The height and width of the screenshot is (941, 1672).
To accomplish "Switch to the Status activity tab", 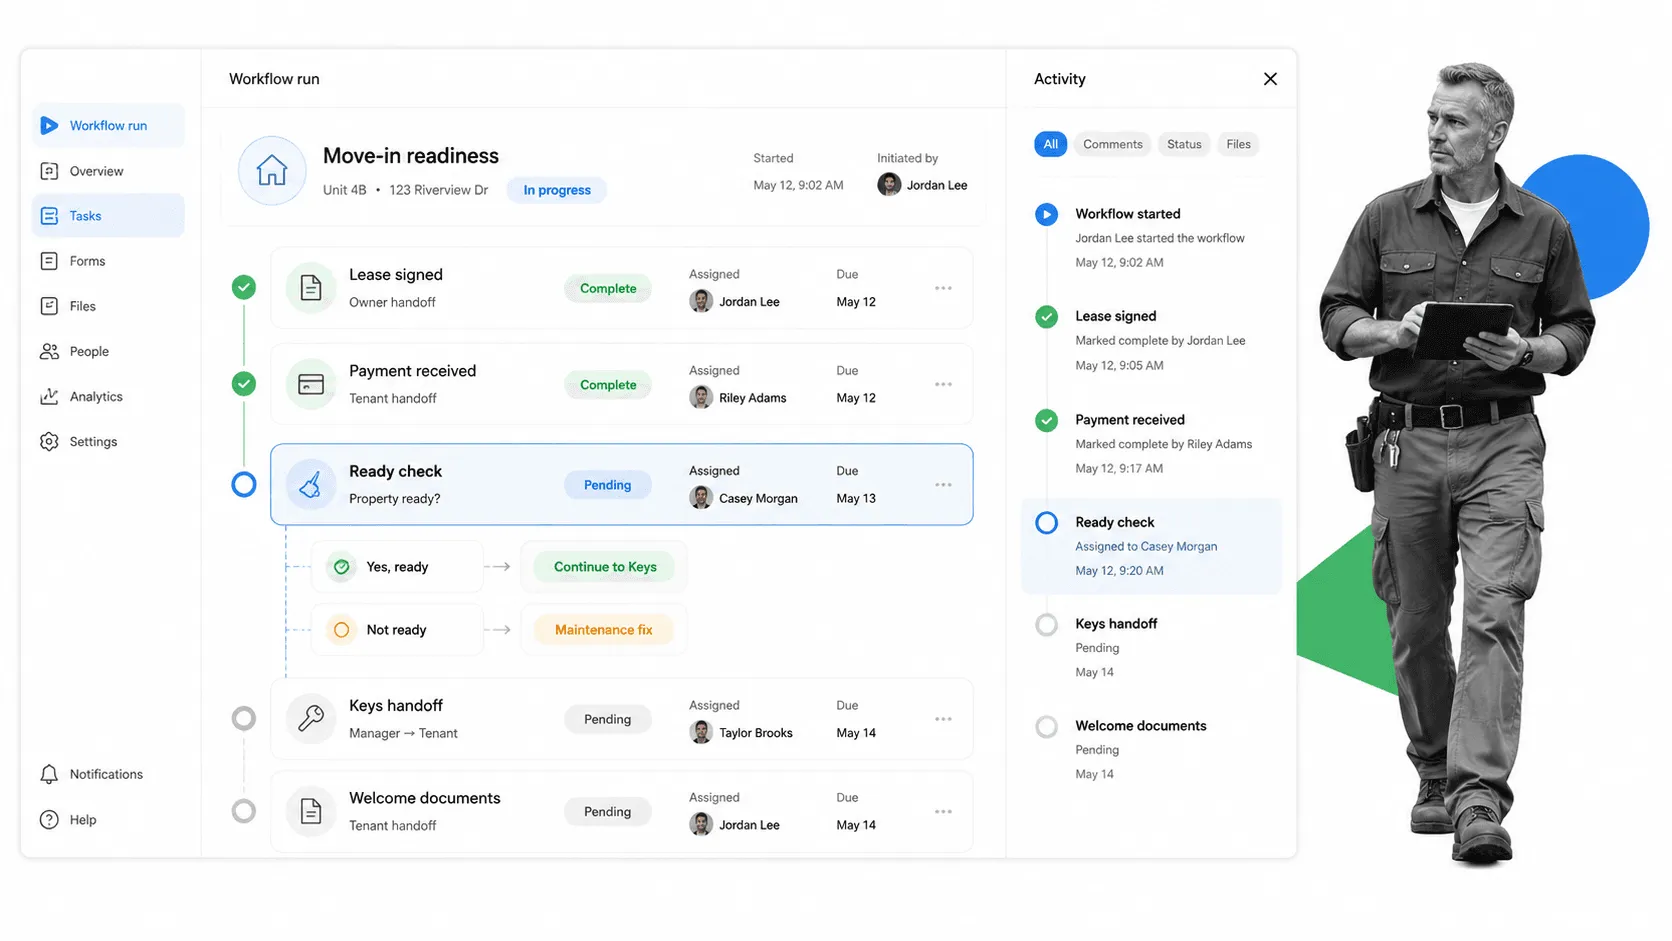I will pos(1184,144).
